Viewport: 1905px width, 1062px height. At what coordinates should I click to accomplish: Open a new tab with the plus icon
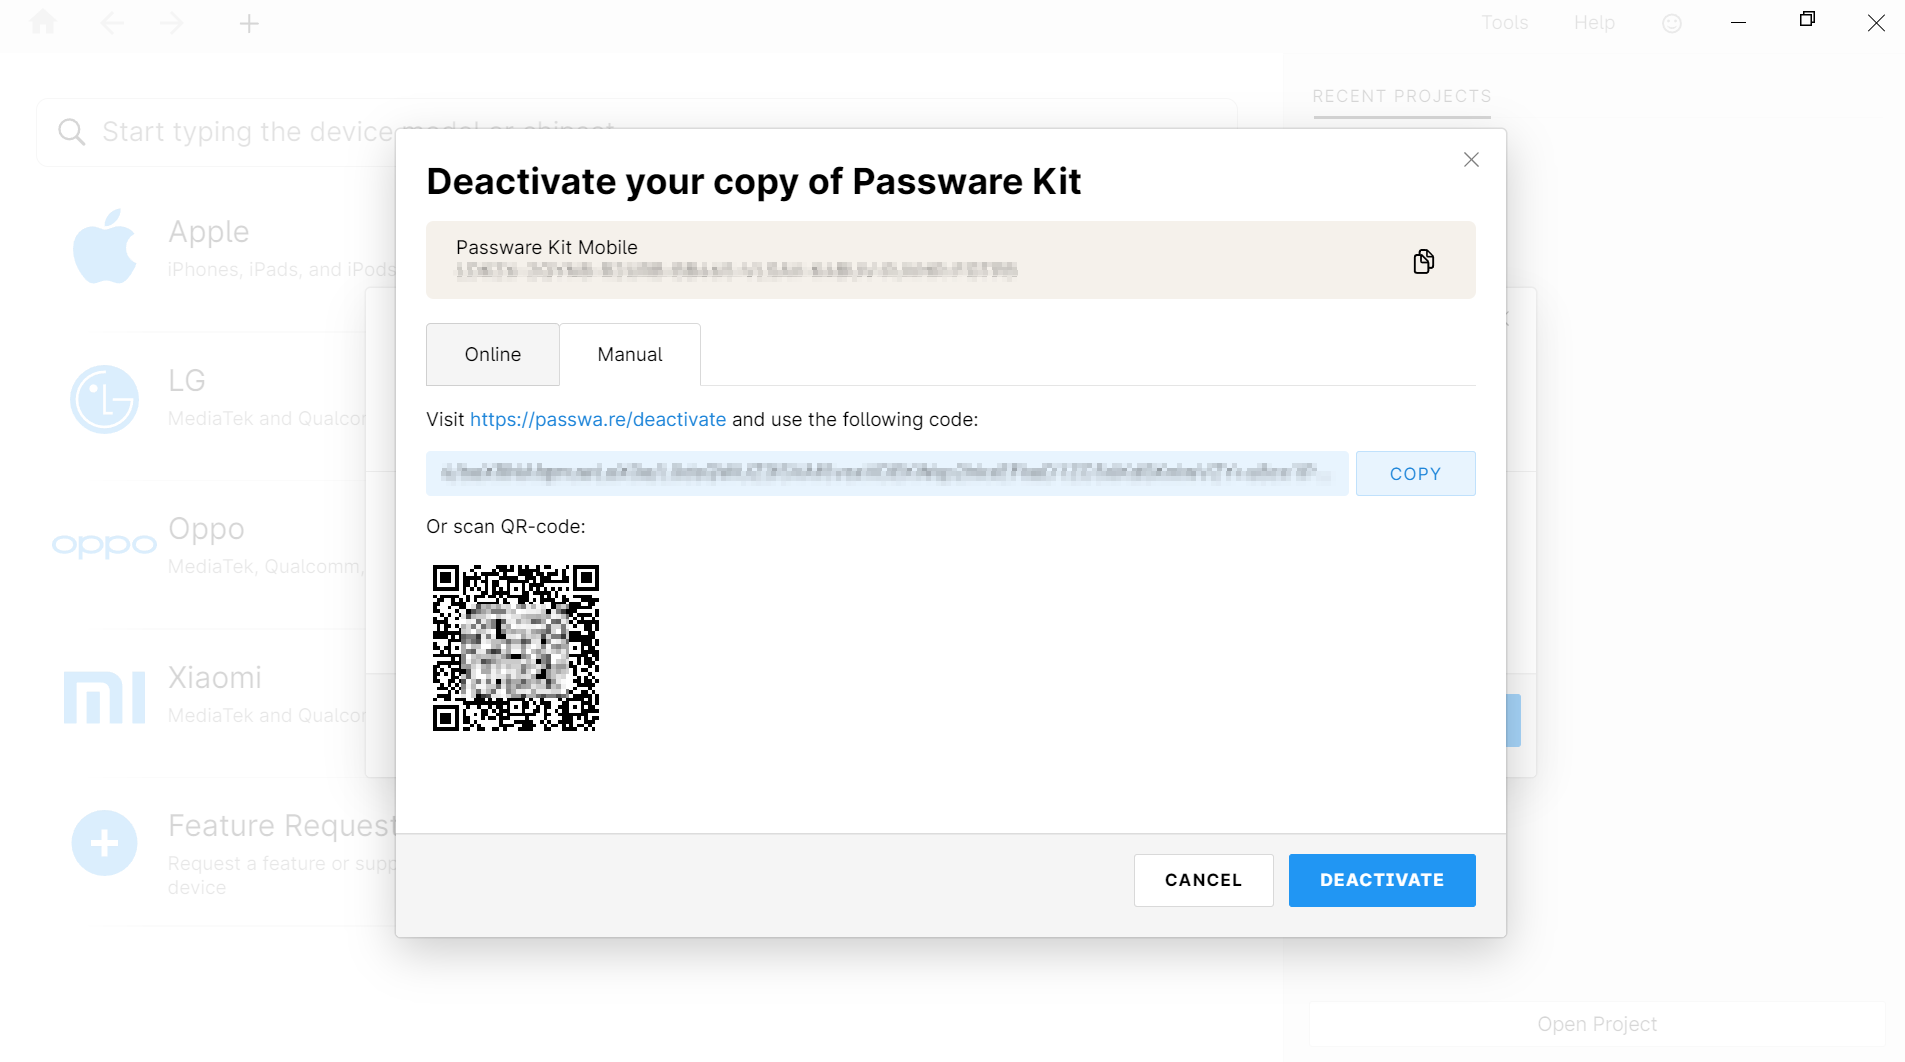[x=249, y=22]
